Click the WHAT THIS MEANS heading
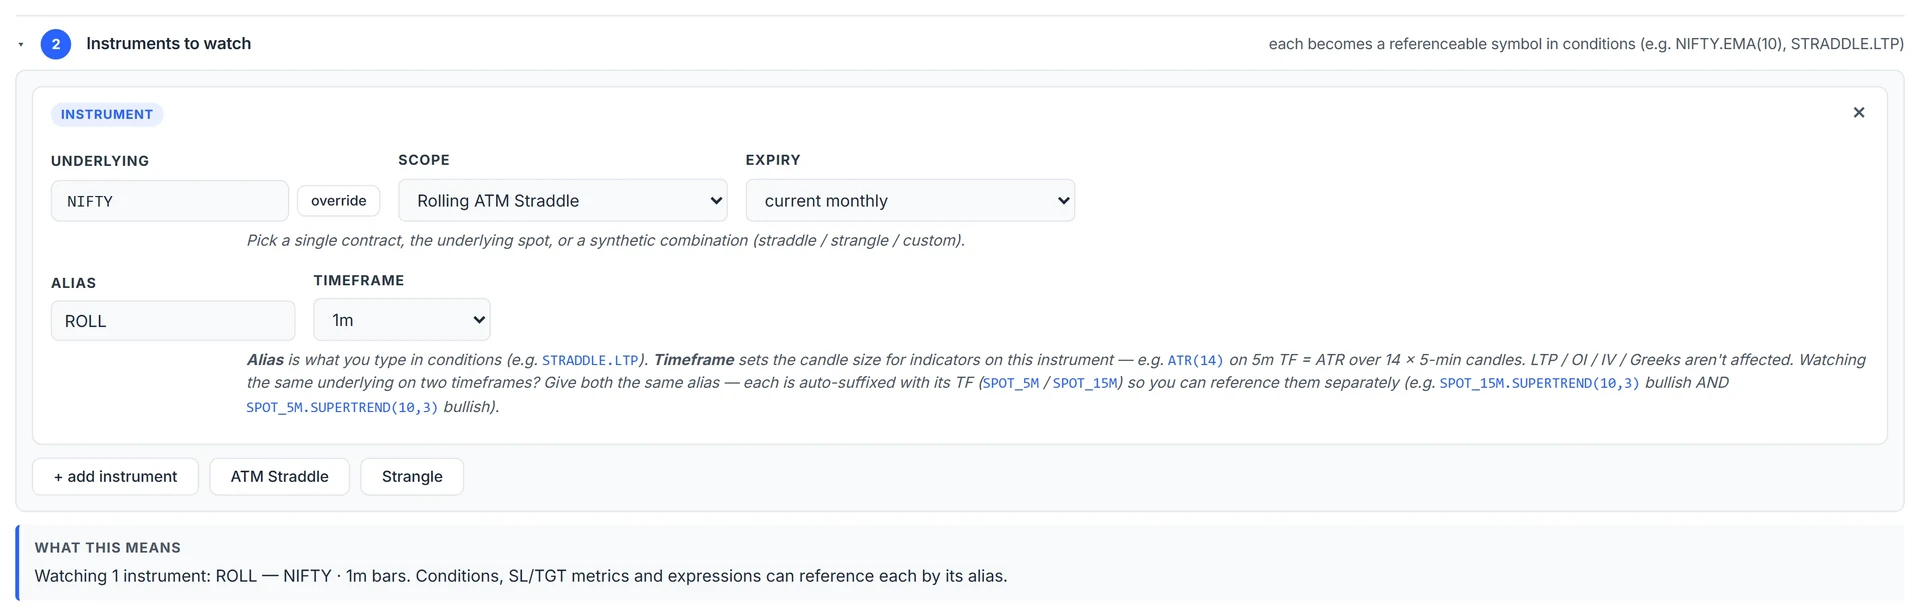Image resolution: width=1920 pixels, height=616 pixels. click(x=108, y=548)
